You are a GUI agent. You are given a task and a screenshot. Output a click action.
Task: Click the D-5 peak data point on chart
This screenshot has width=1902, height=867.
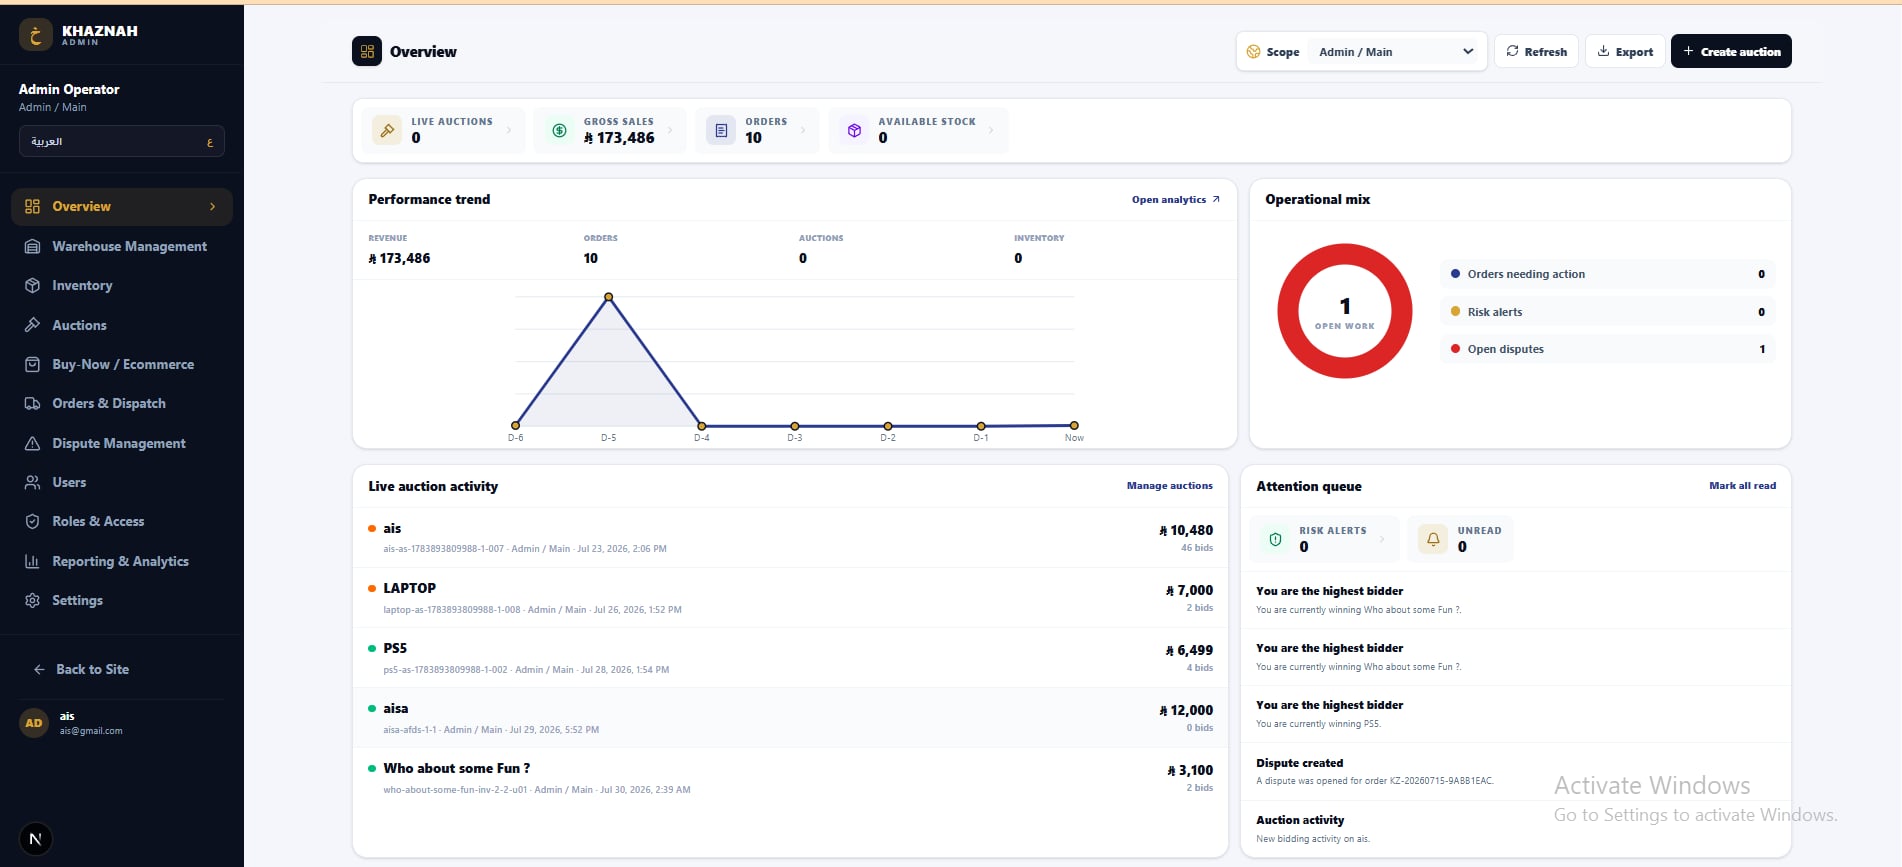point(608,297)
